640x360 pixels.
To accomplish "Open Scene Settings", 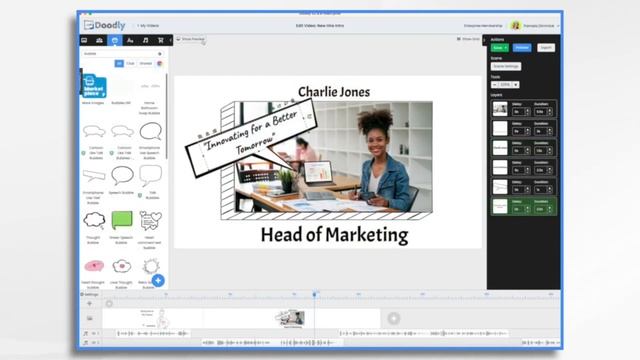I will tap(506, 66).
